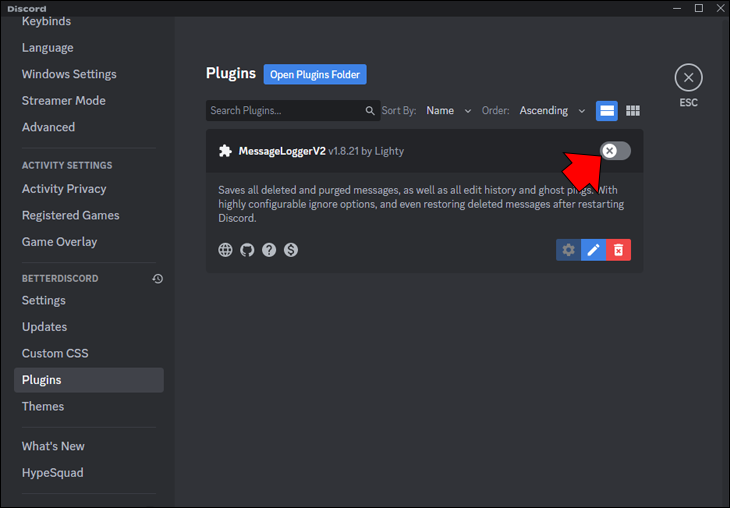The image size is (730, 508).
Task: Click the MessageLoggerV2 plugin title
Action: coord(282,151)
